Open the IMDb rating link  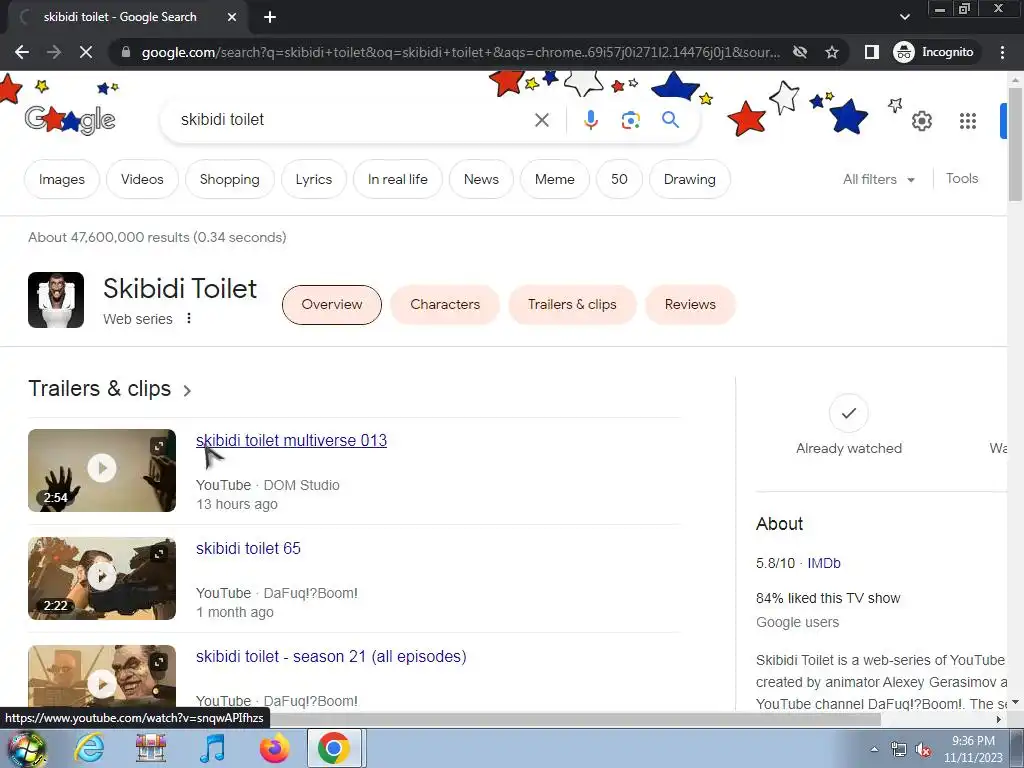pos(824,563)
